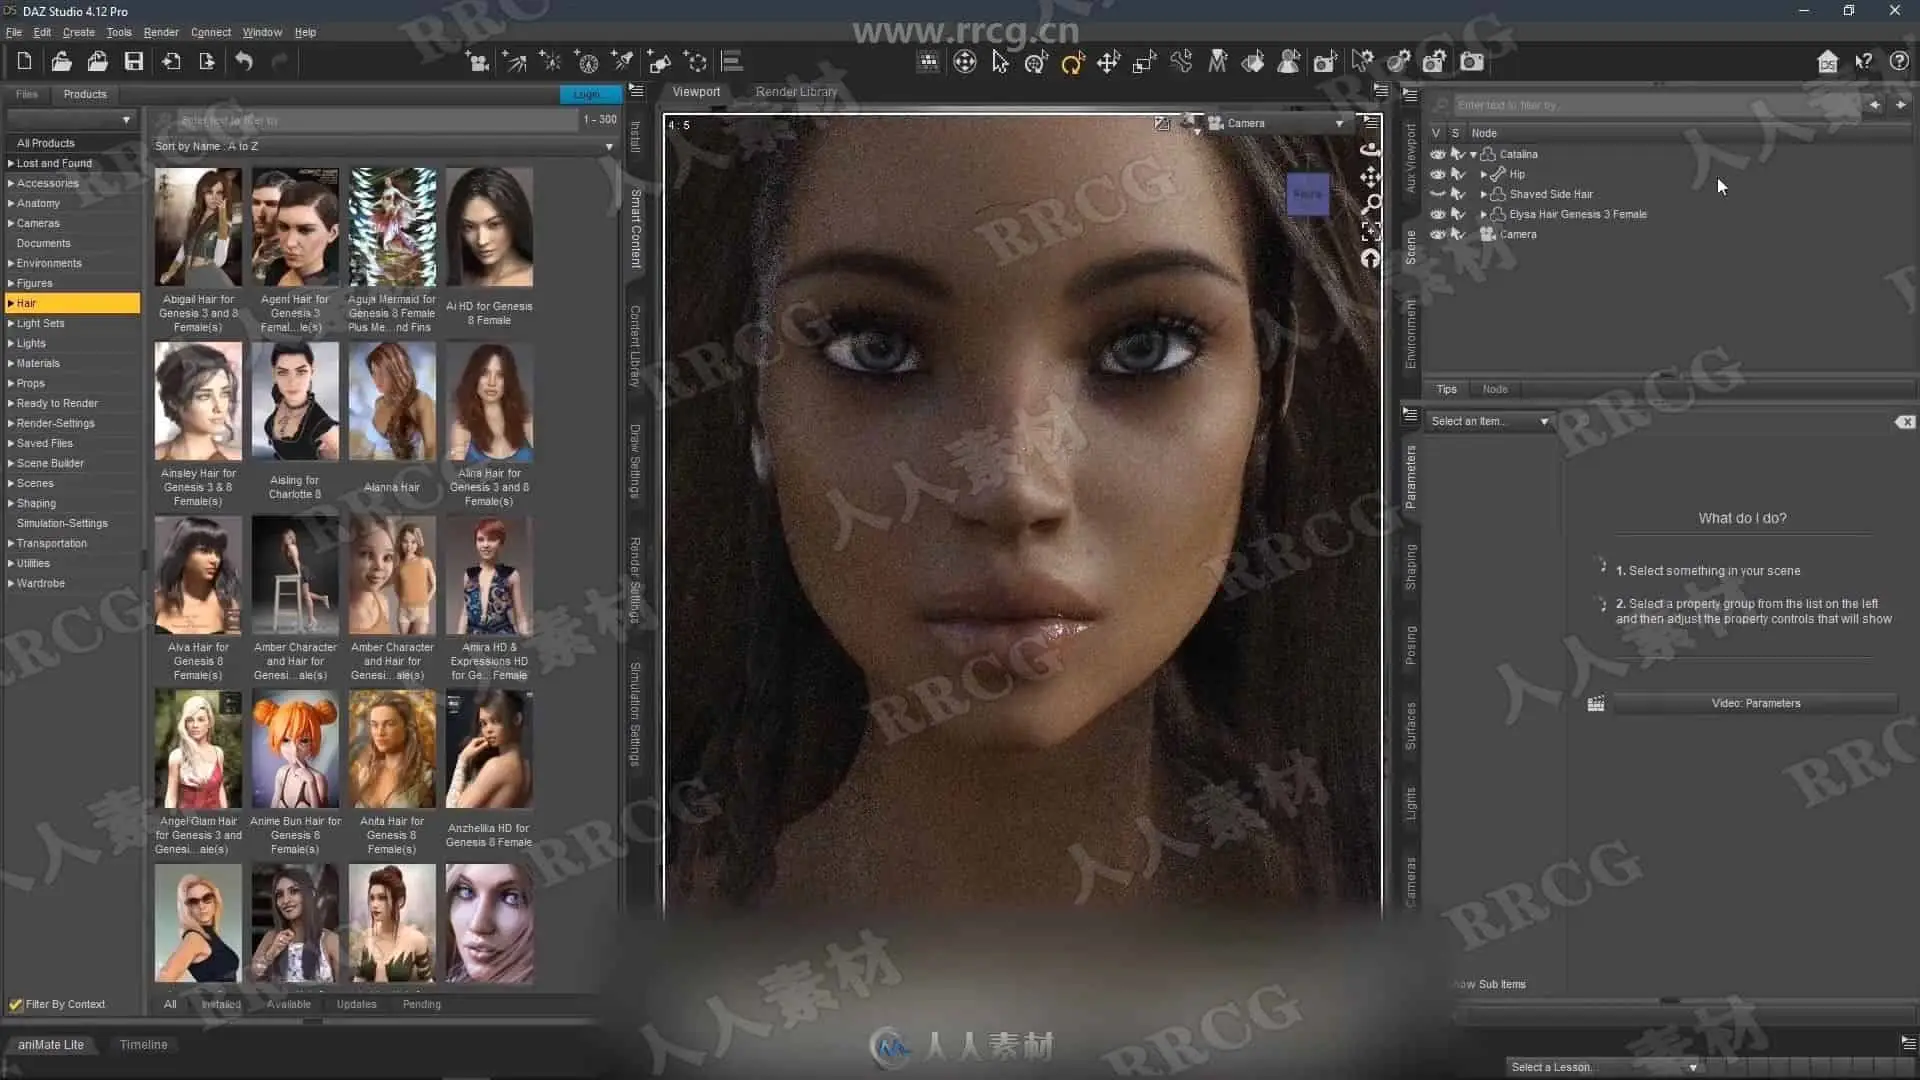The height and width of the screenshot is (1080, 1920).
Task: Click the Save scene floppy icon
Action: pyautogui.click(x=133, y=62)
